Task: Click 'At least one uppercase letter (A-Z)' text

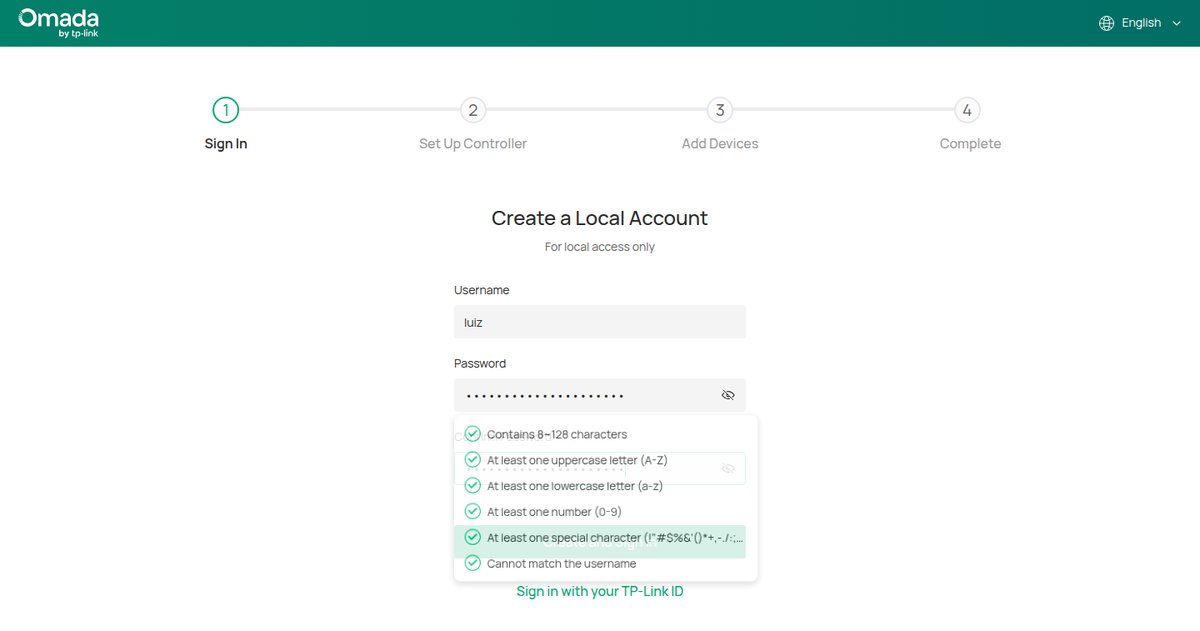Action: click(577, 460)
